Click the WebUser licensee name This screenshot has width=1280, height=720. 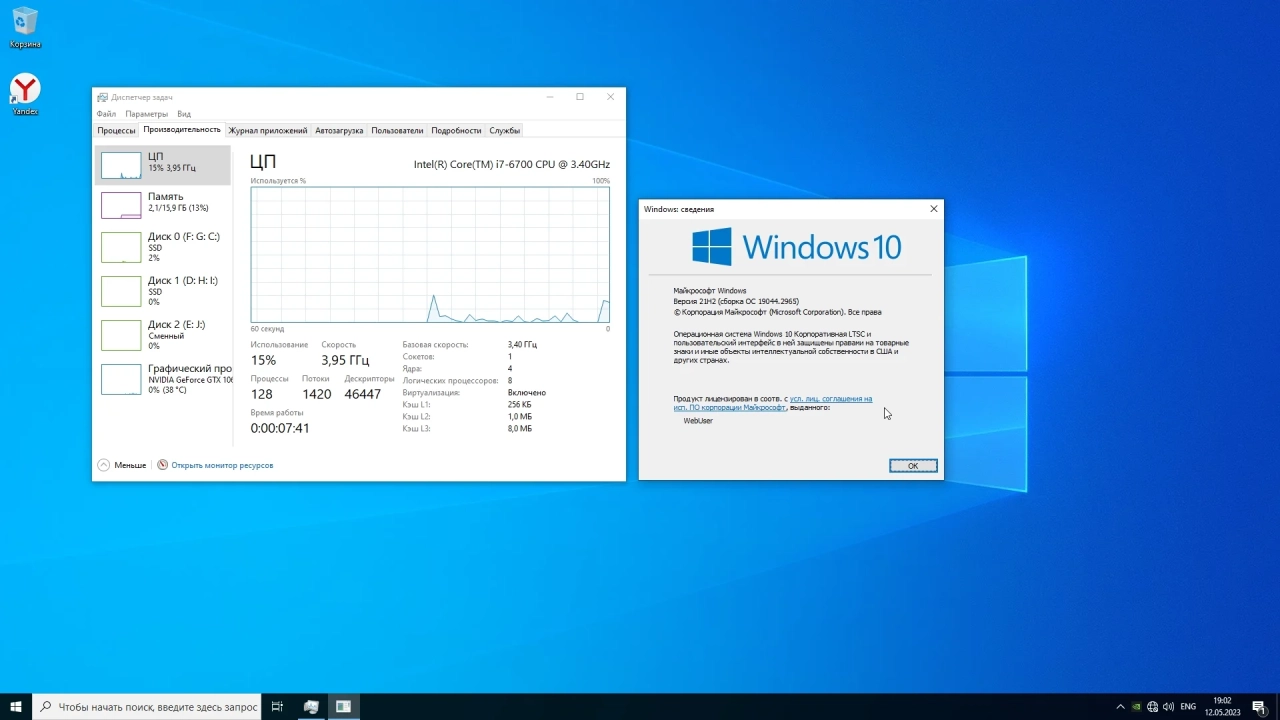tap(698, 421)
